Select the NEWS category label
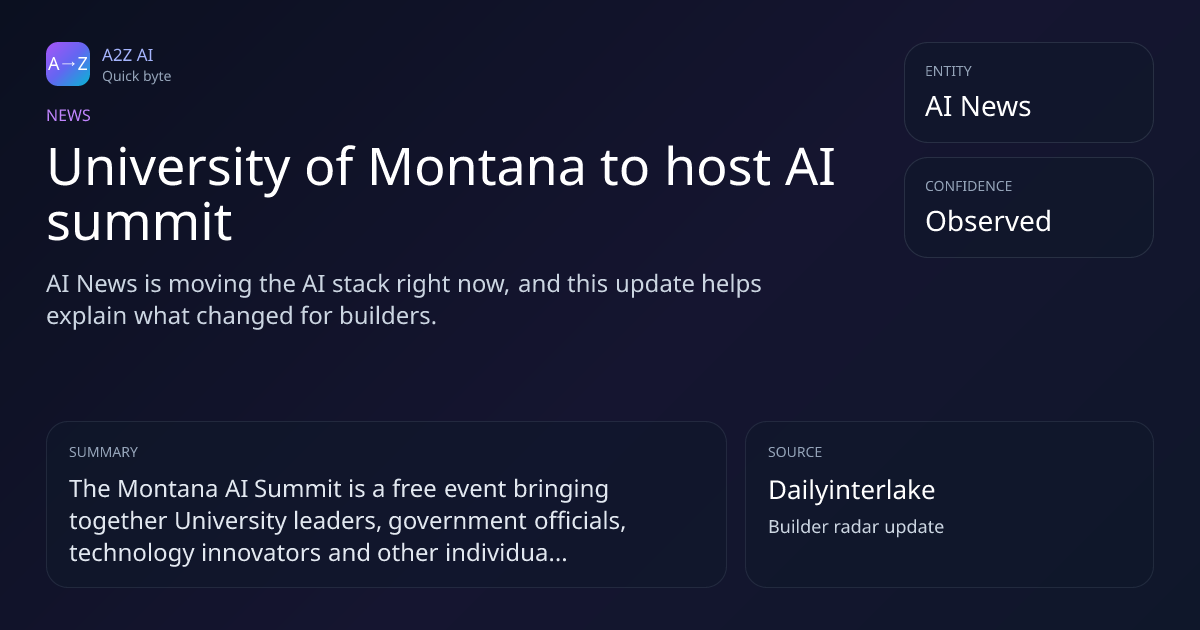The height and width of the screenshot is (630, 1200). click(68, 115)
